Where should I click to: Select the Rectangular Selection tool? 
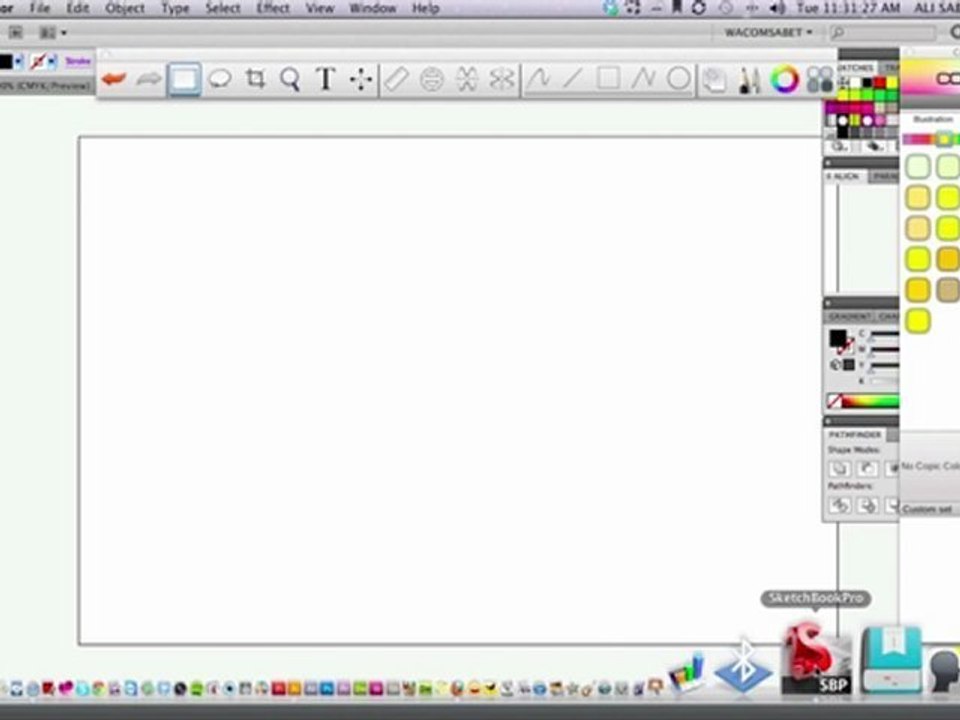(x=184, y=79)
